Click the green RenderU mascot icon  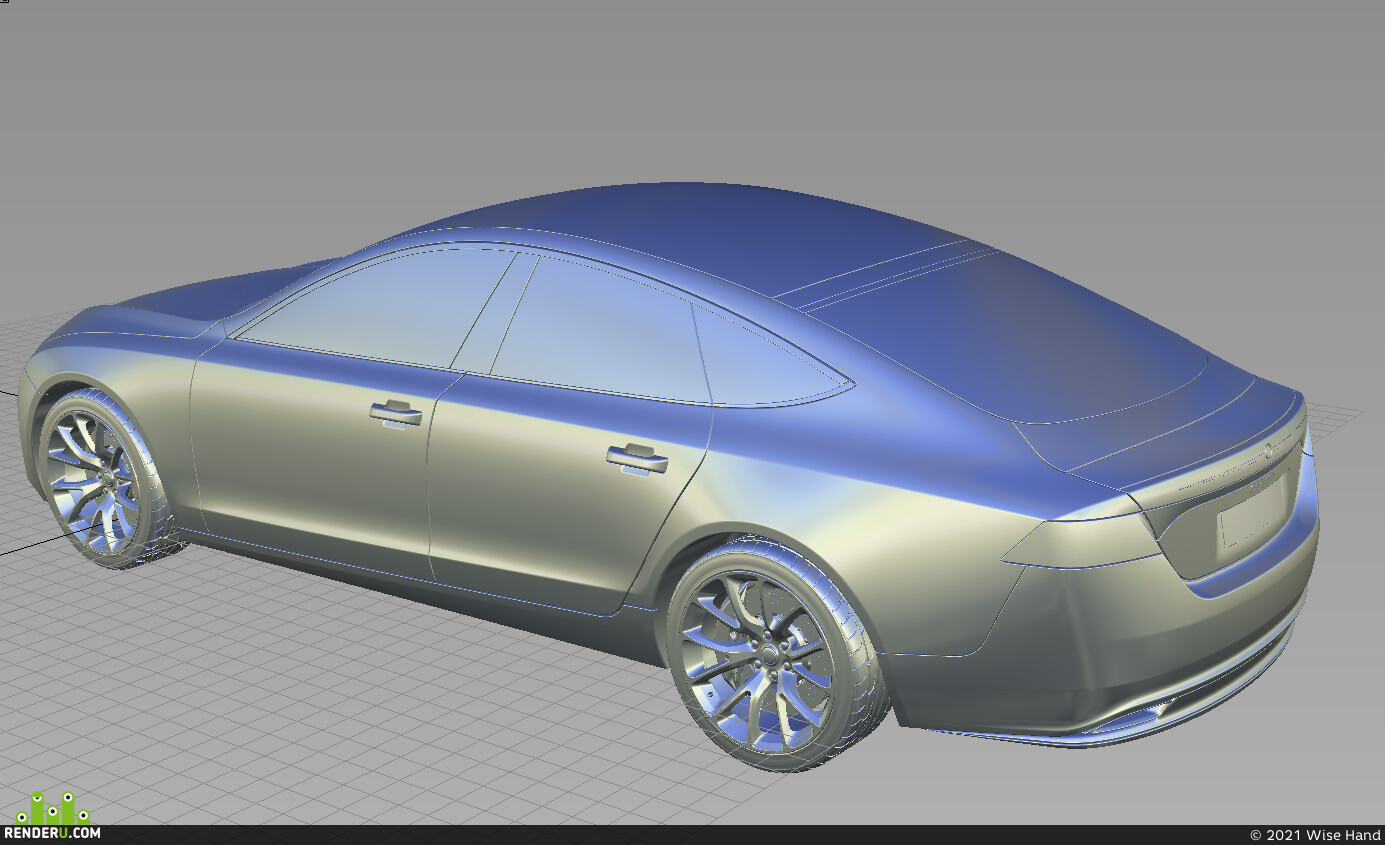pyautogui.click(x=53, y=808)
